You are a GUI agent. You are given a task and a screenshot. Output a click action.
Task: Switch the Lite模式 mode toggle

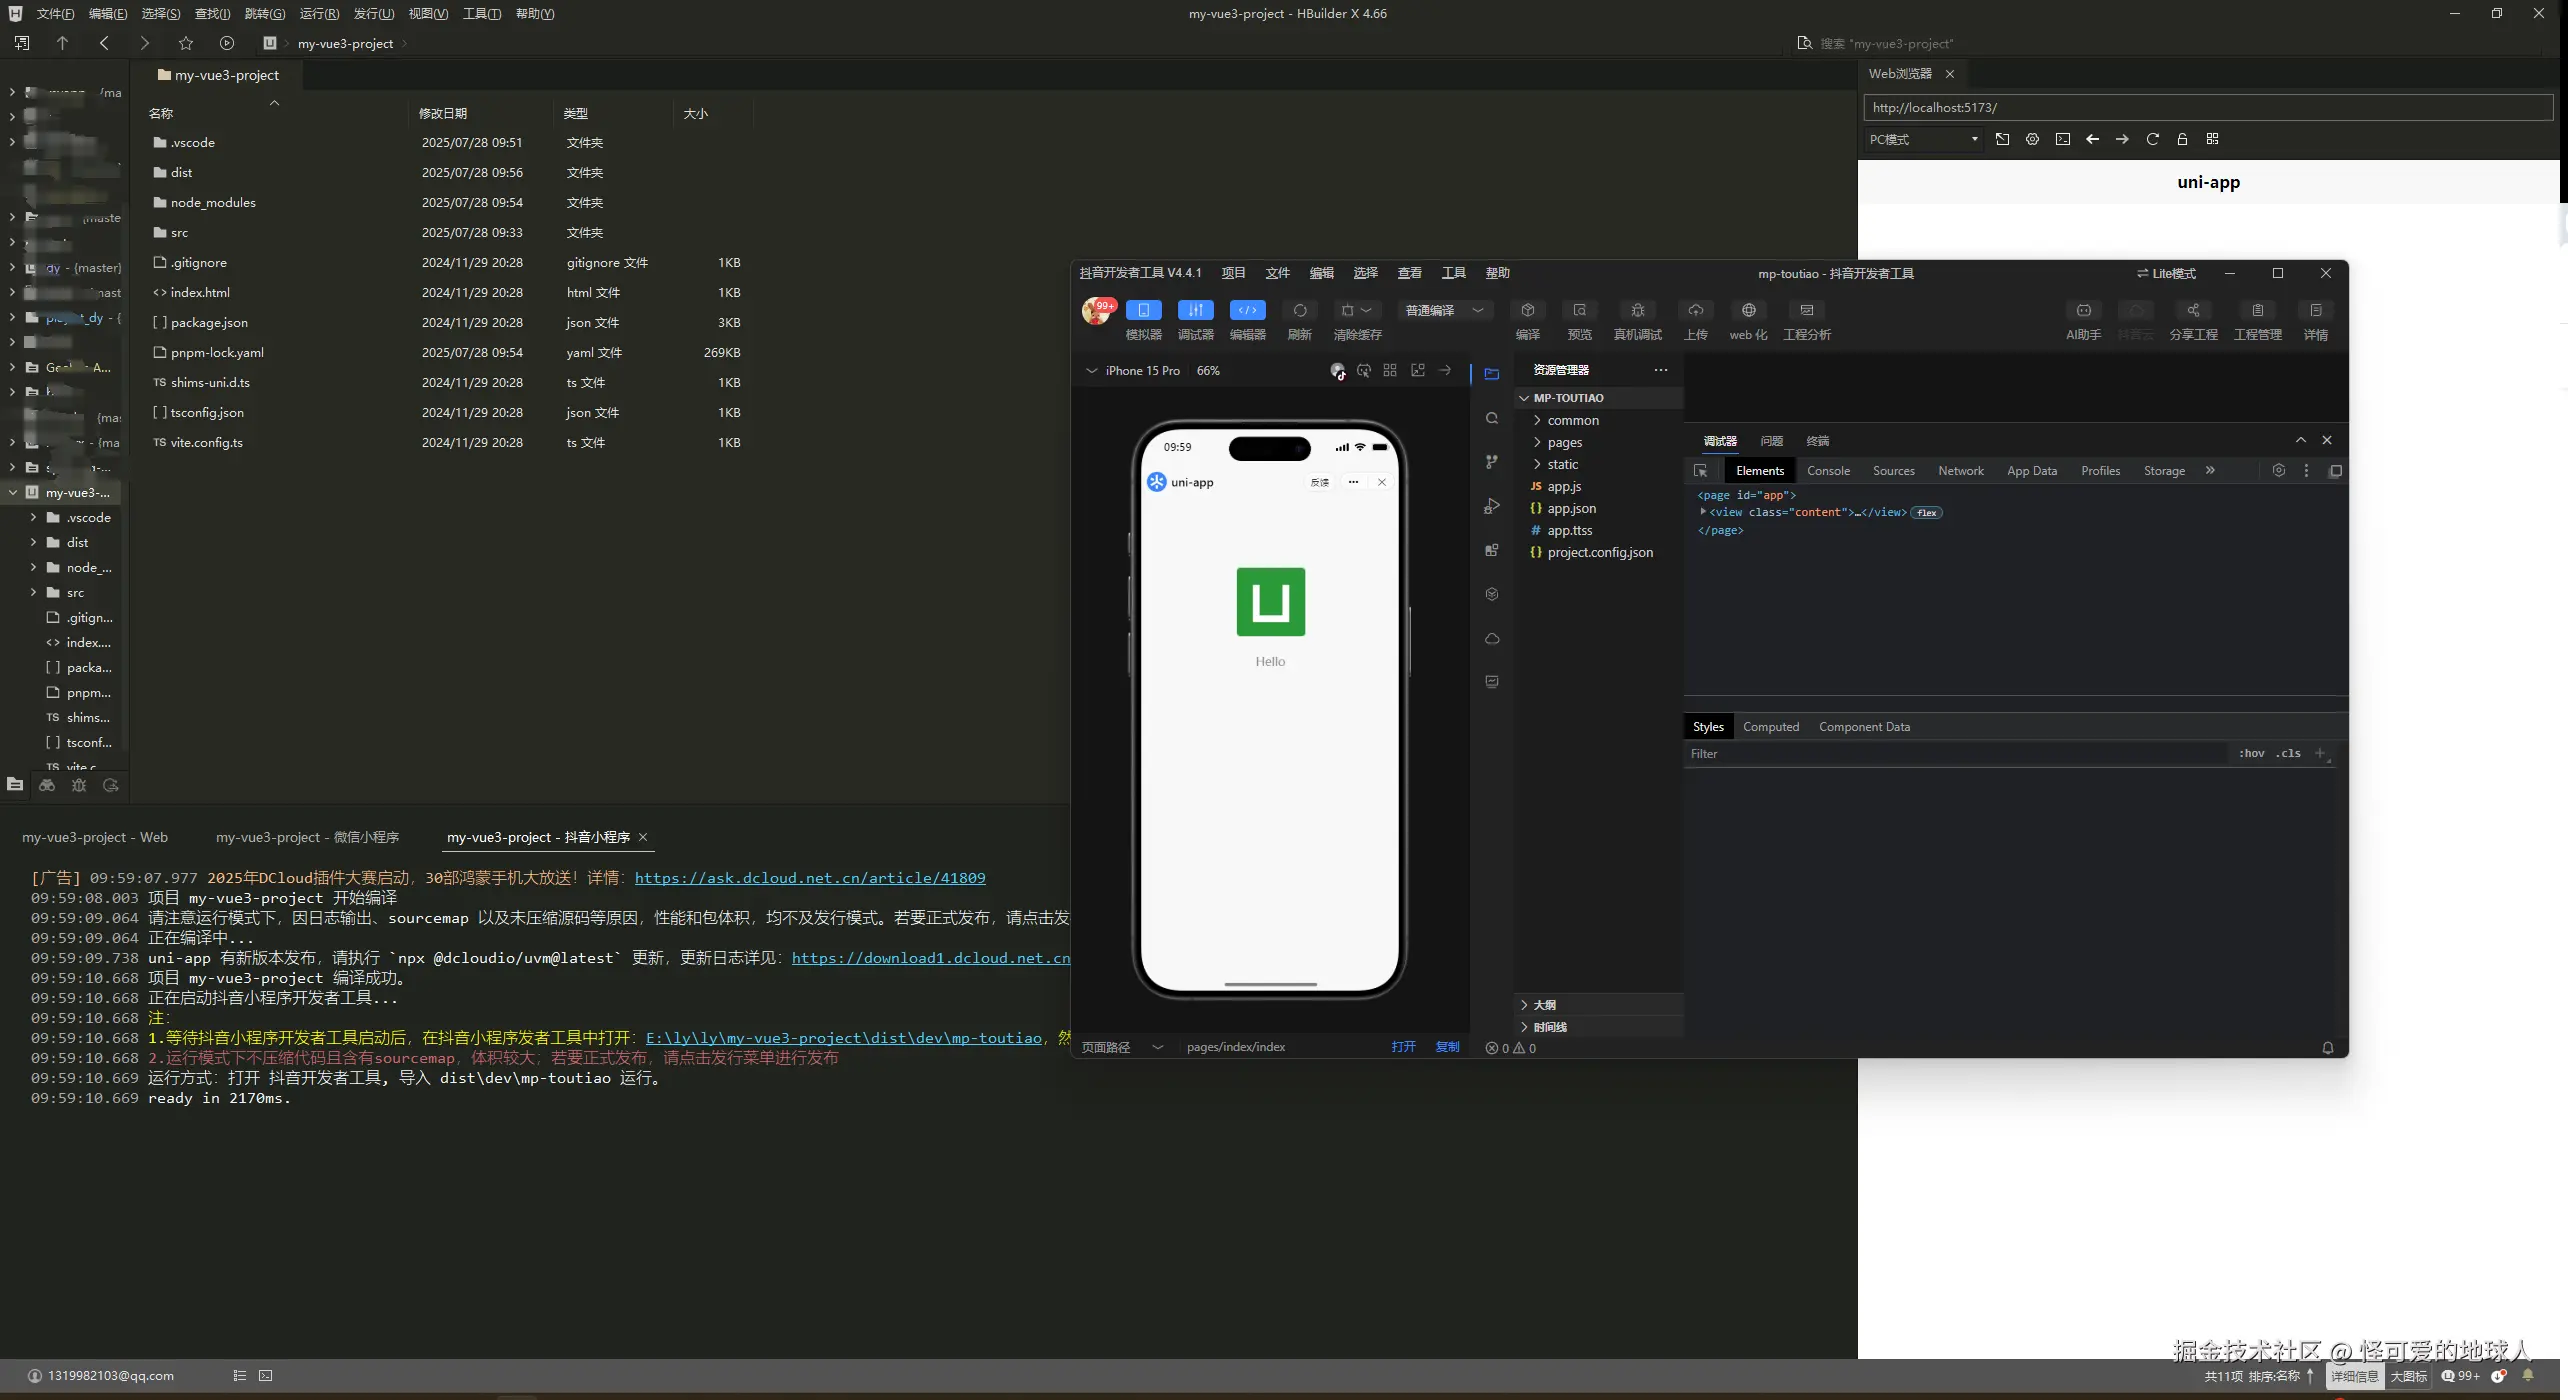(2166, 273)
